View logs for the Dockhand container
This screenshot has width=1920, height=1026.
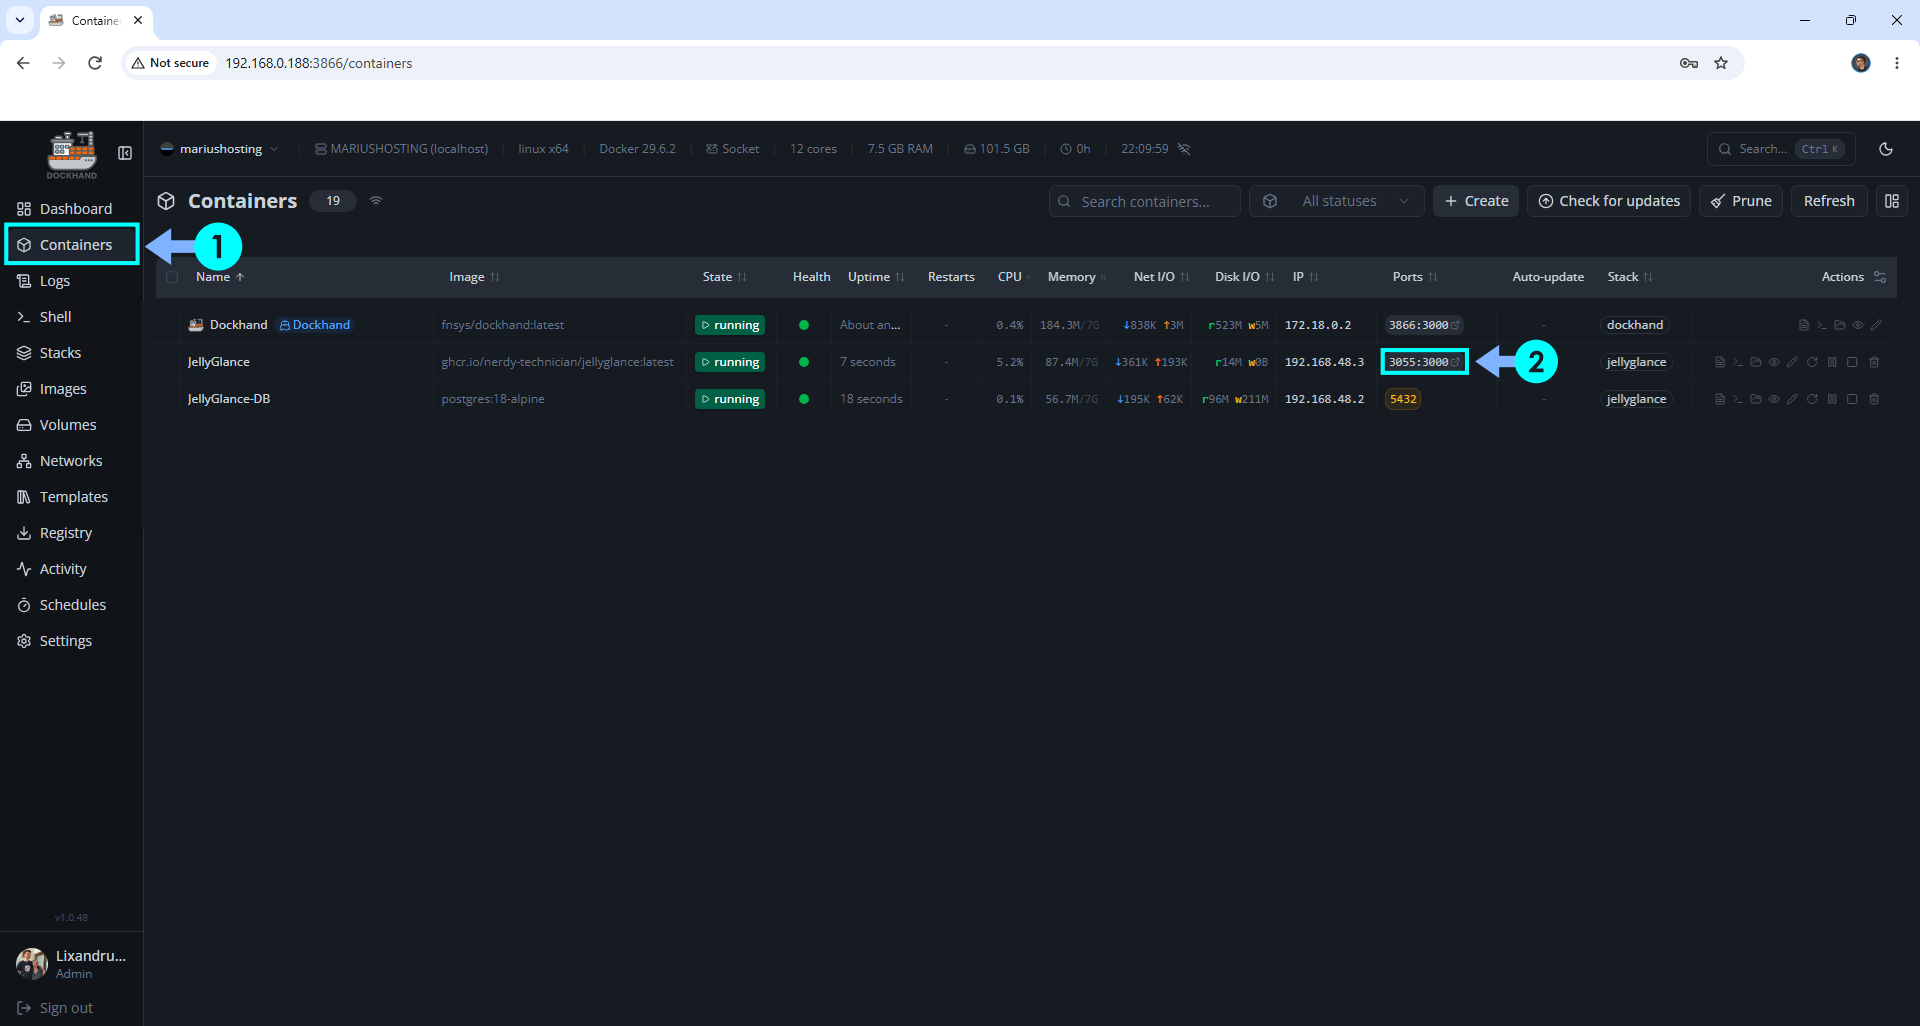click(x=1803, y=325)
